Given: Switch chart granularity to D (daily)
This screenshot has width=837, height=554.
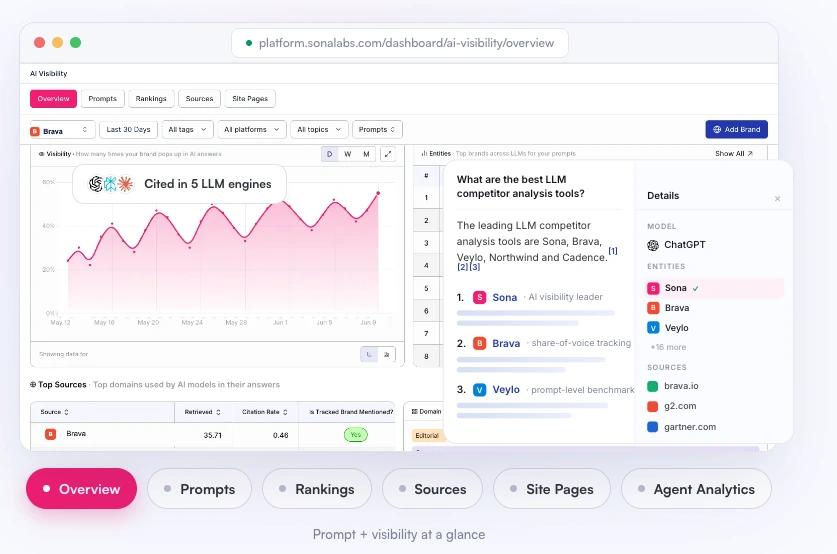Looking at the screenshot, I should tap(329, 154).
